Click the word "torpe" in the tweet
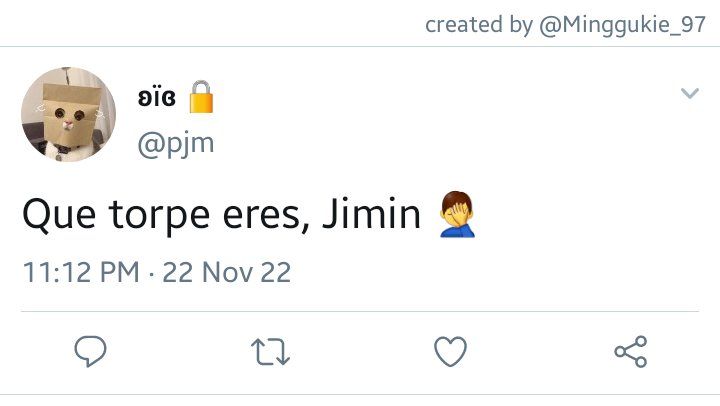 tap(159, 216)
